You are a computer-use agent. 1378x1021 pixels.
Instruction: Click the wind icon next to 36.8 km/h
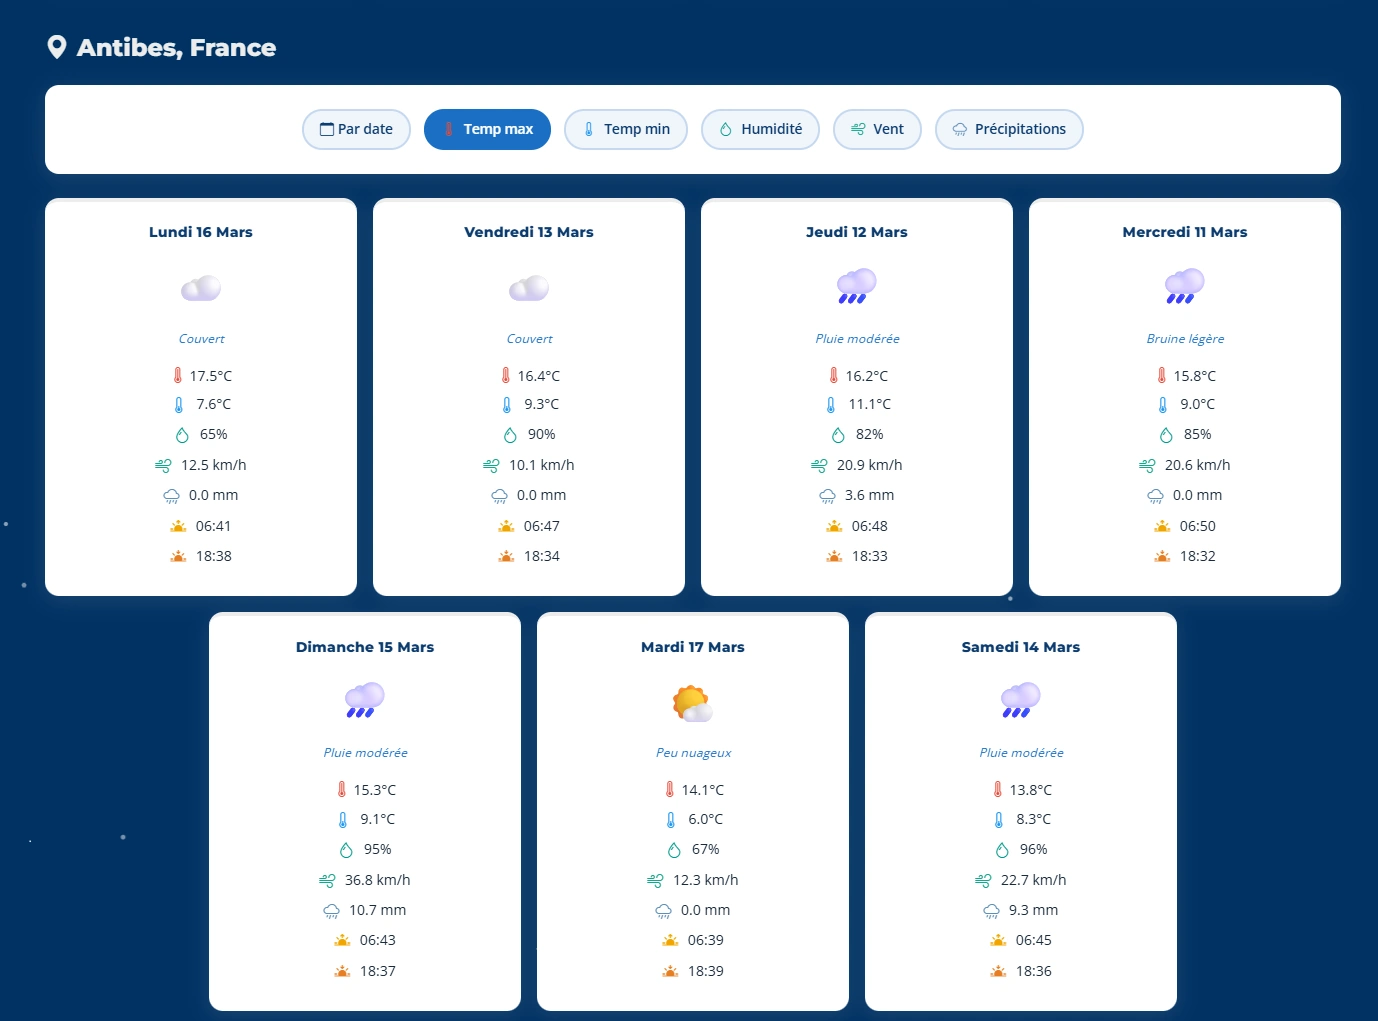coord(327,880)
